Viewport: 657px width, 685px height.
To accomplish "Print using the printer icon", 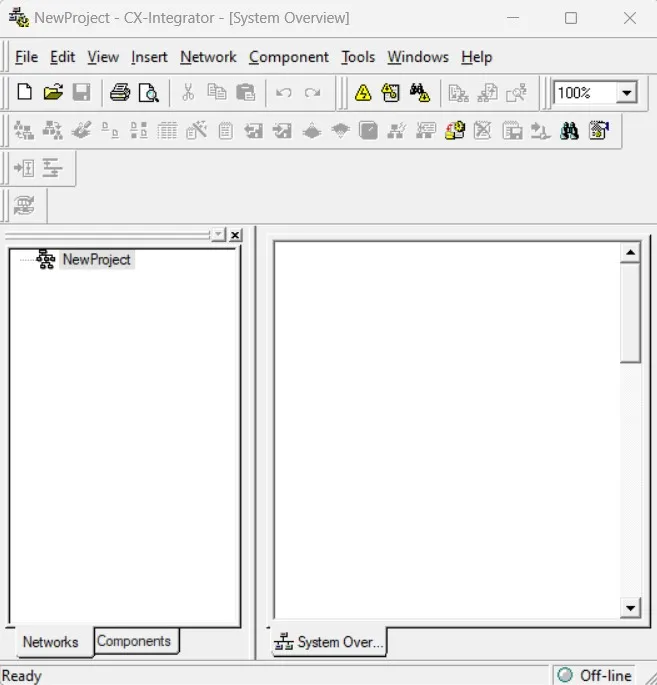I will point(120,92).
